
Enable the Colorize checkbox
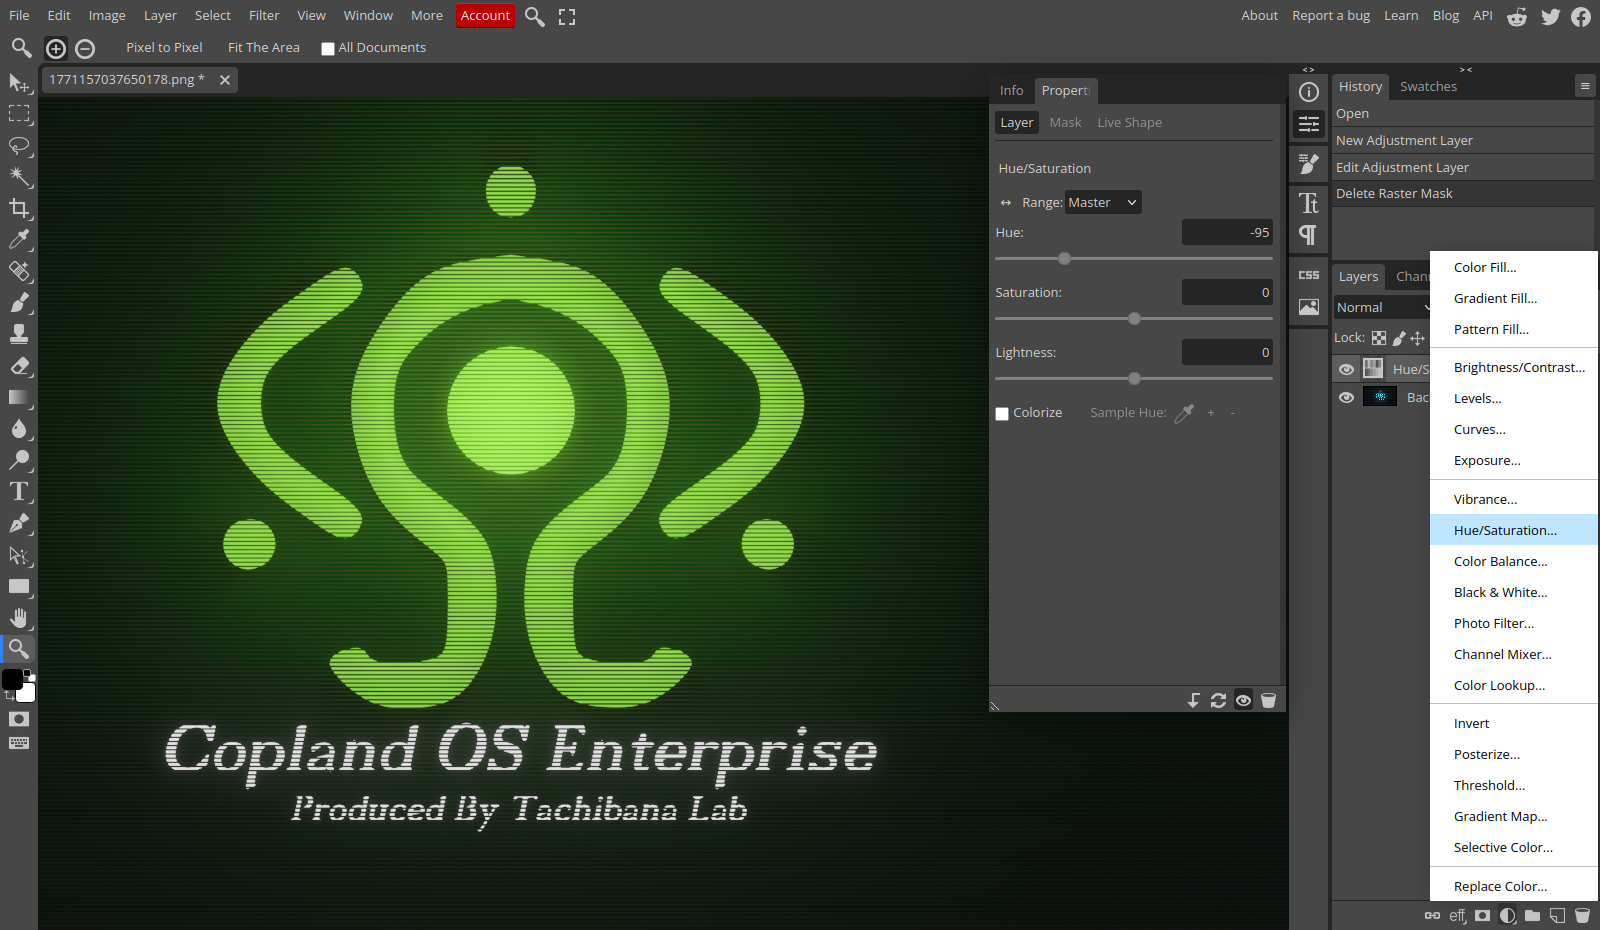pyautogui.click(x=1002, y=414)
